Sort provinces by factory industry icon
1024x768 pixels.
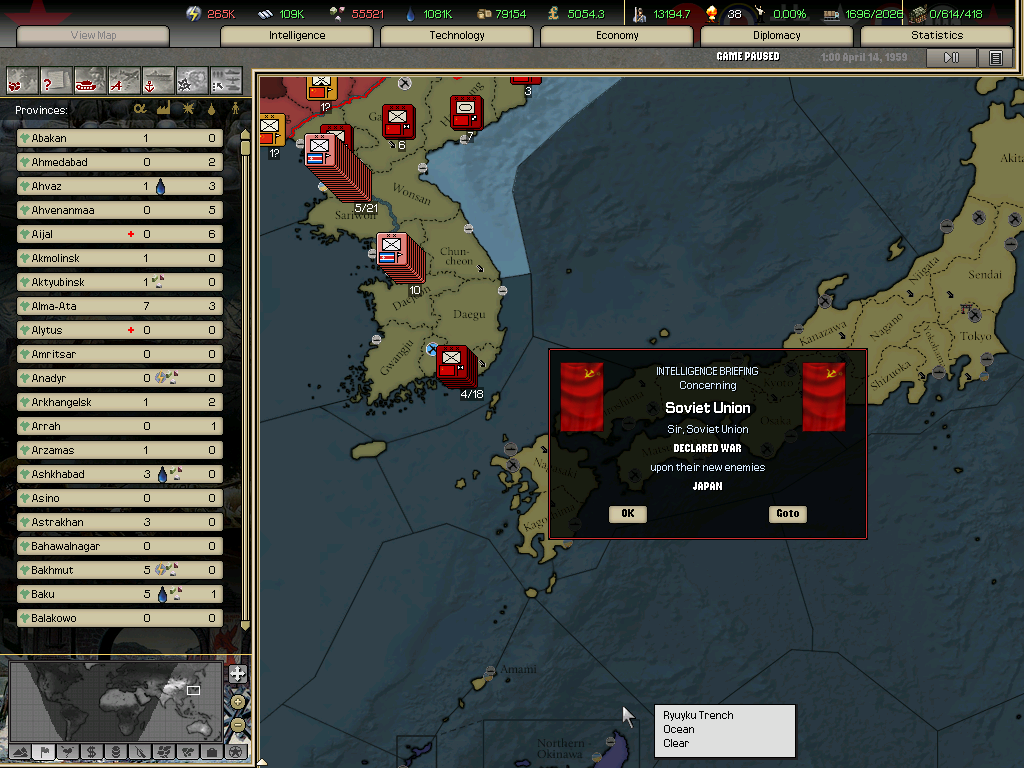(x=163, y=109)
